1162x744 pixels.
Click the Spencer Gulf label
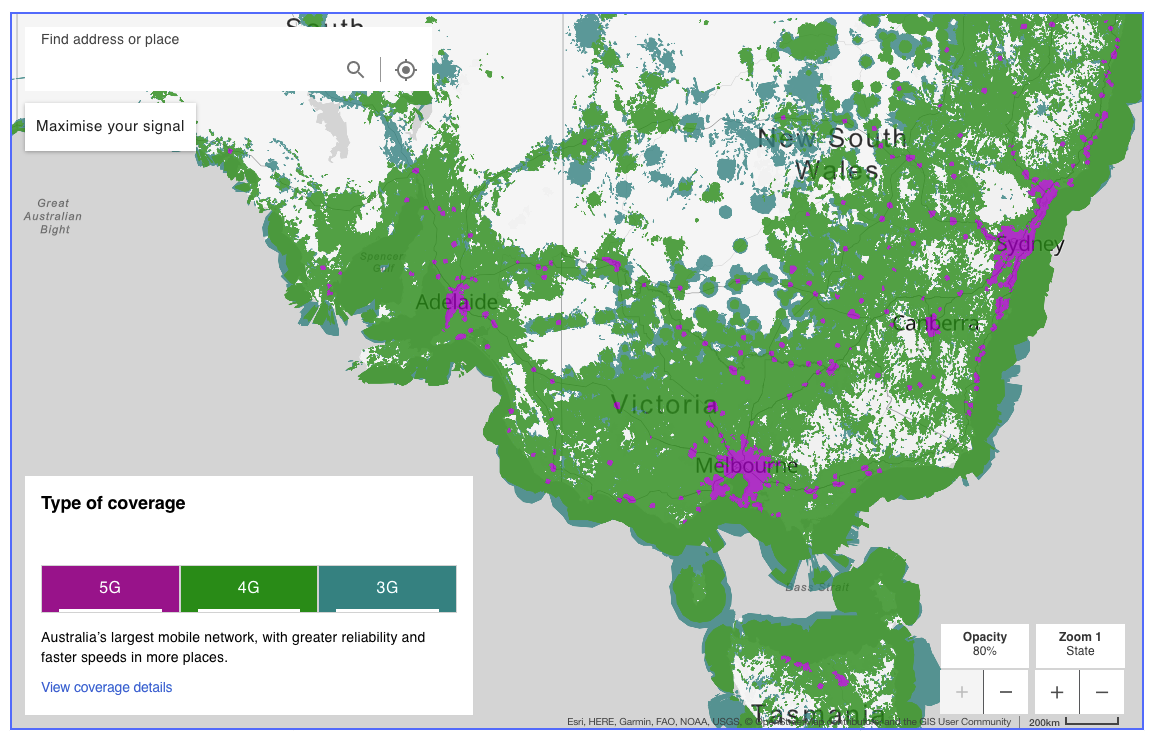point(382,262)
